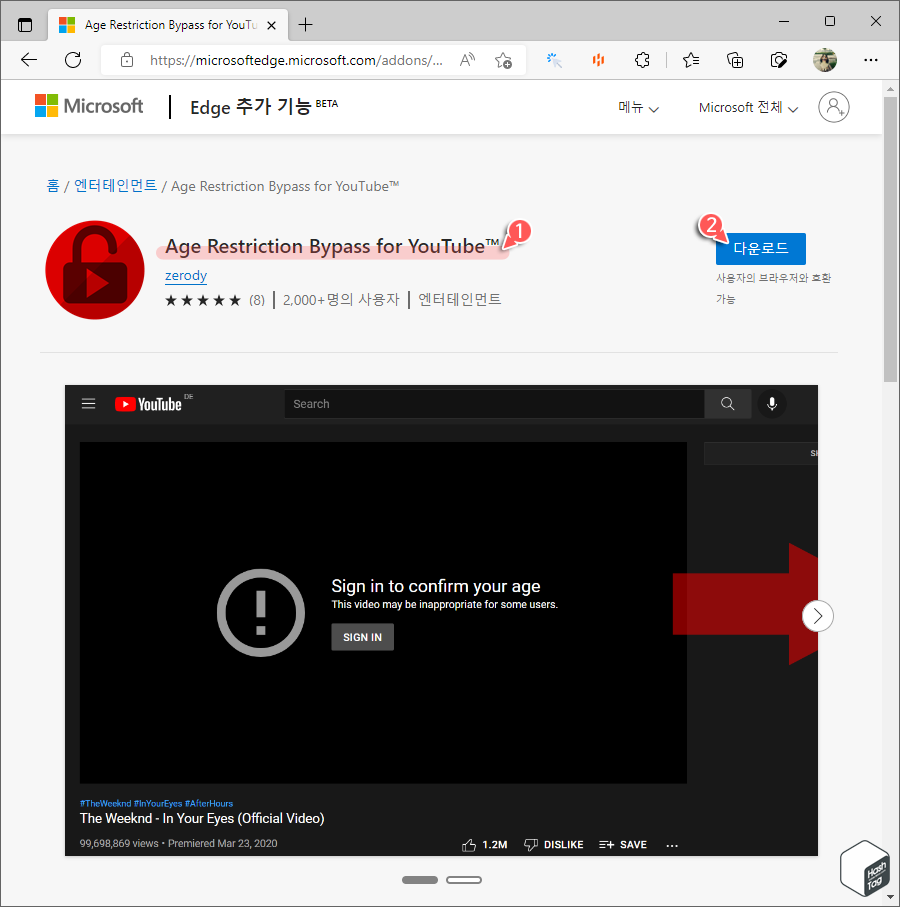This screenshot has height=907, width=900.
Task: Open a new browser tab
Action: pos(305,25)
